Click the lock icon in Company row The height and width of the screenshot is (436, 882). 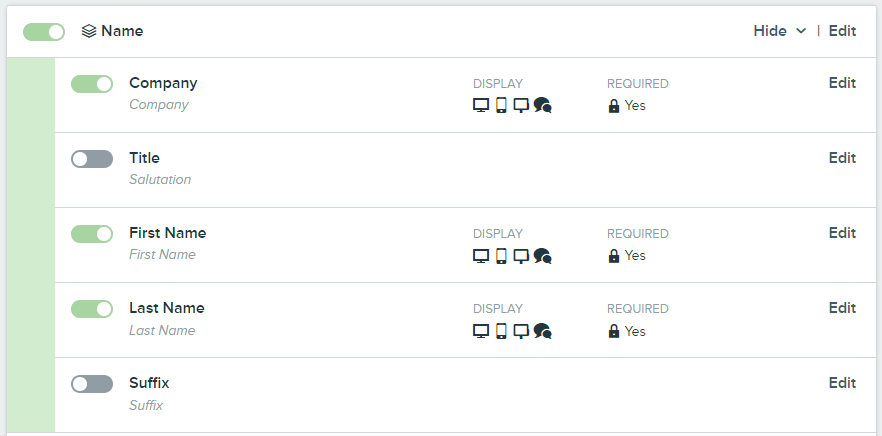(614, 106)
